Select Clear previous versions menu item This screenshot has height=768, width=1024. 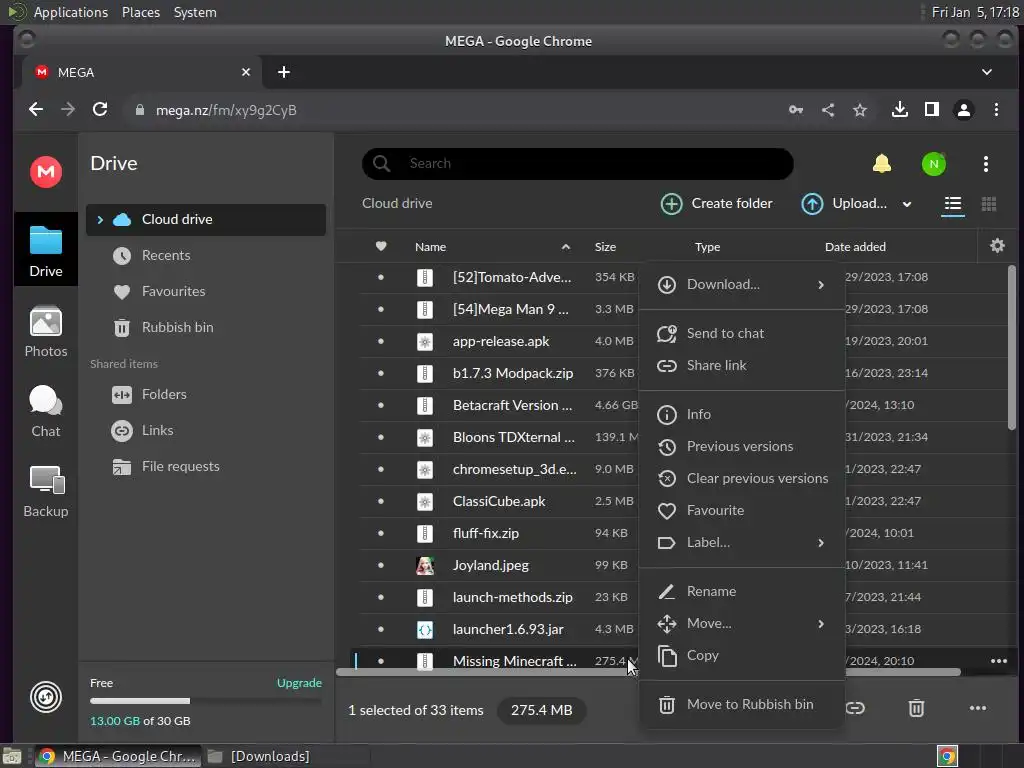pos(742,478)
